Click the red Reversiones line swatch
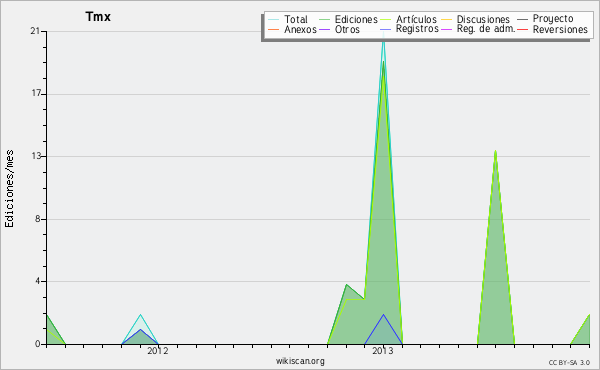The image size is (600, 370). point(522,29)
